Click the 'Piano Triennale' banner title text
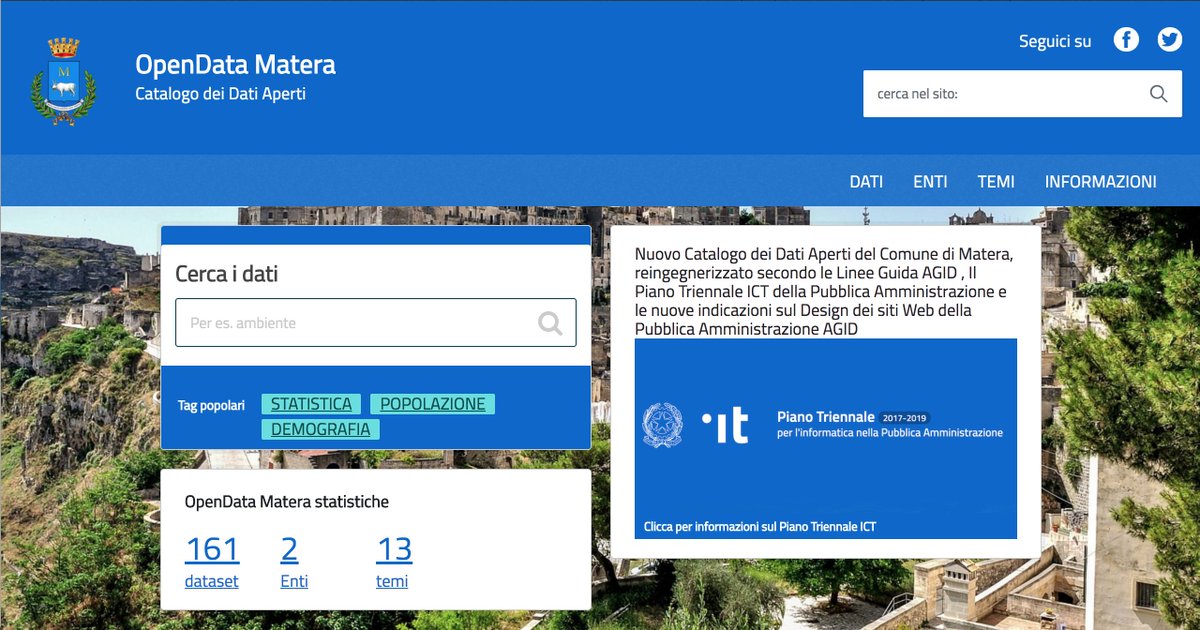Screen dimensions: 1200x630 (826, 417)
